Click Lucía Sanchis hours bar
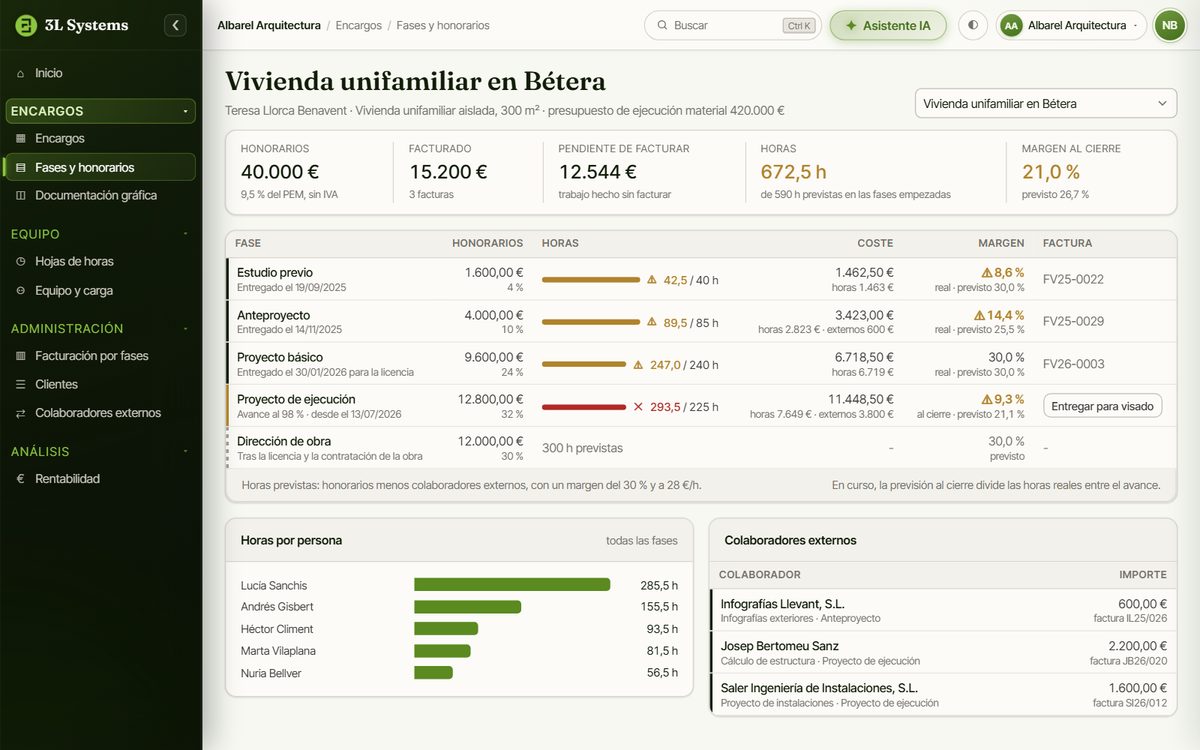Viewport: 1200px width, 750px height. tap(512, 585)
